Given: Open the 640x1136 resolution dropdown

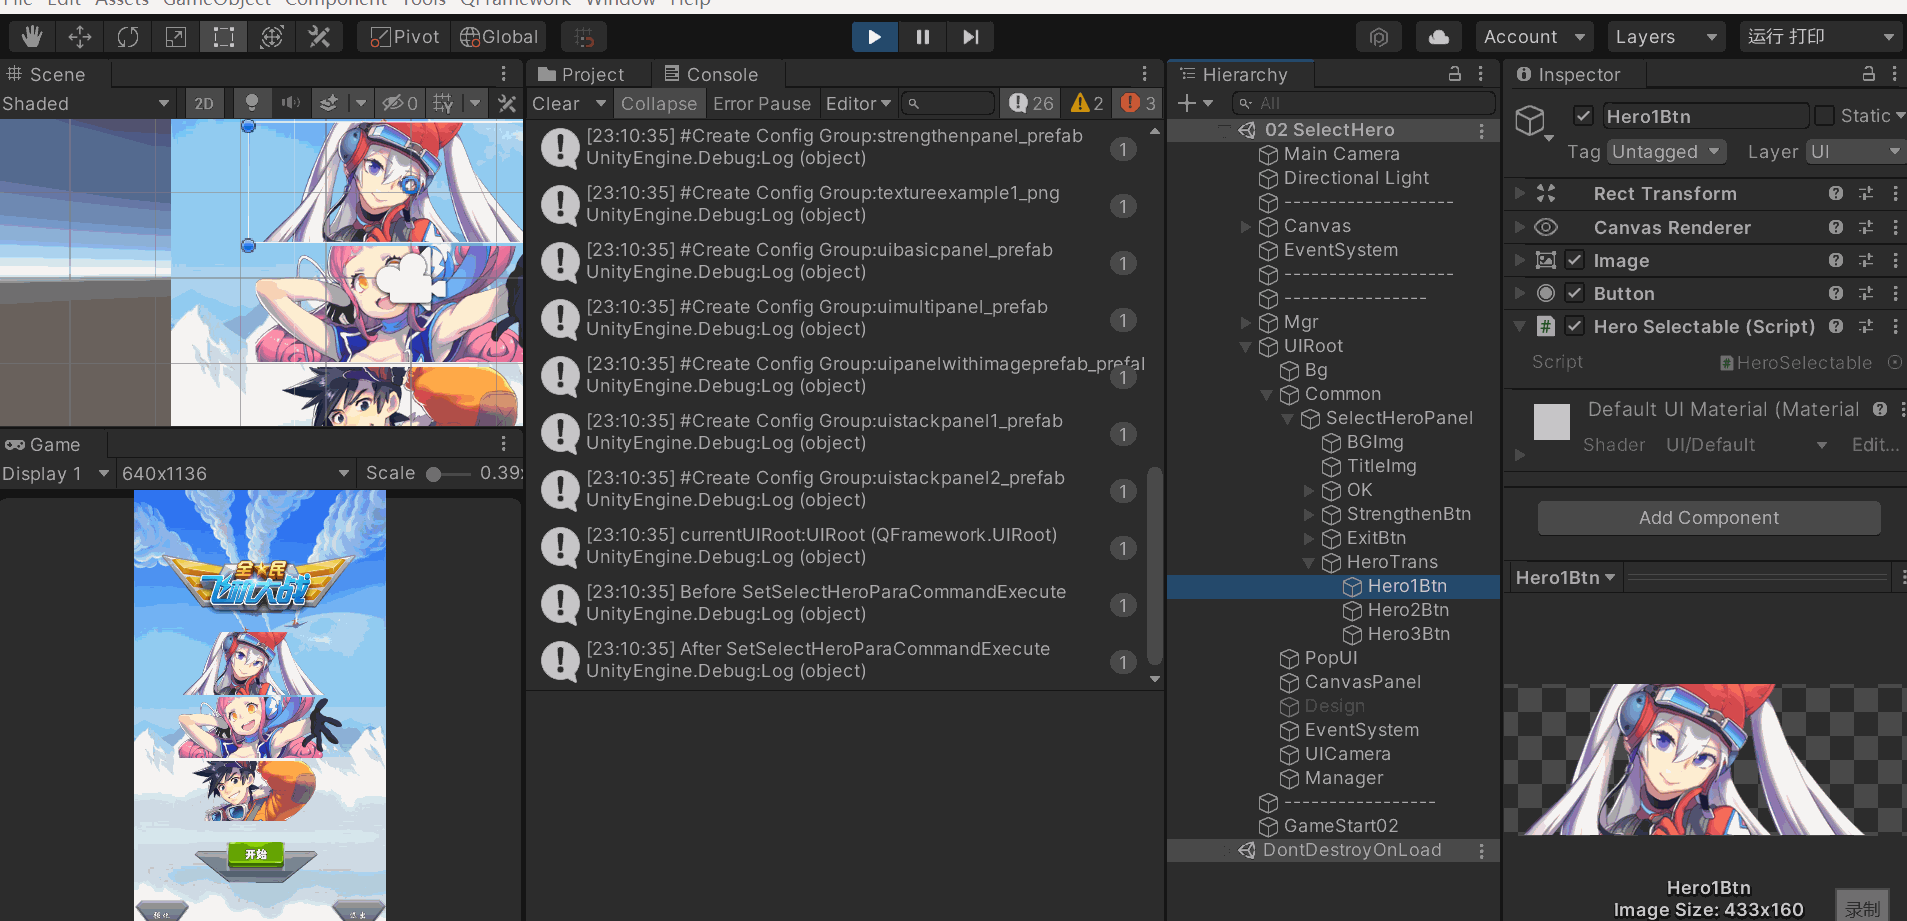Looking at the screenshot, I should 236,474.
